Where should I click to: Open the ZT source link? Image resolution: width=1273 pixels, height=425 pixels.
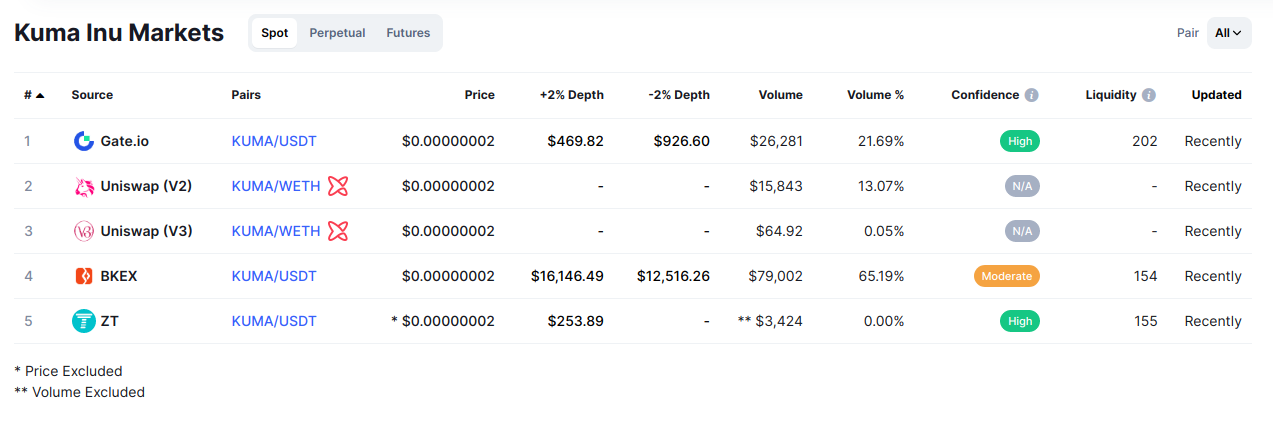coord(110,321)
